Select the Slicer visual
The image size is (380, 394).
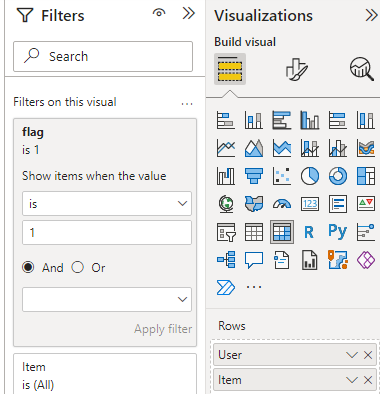point(226,232)
